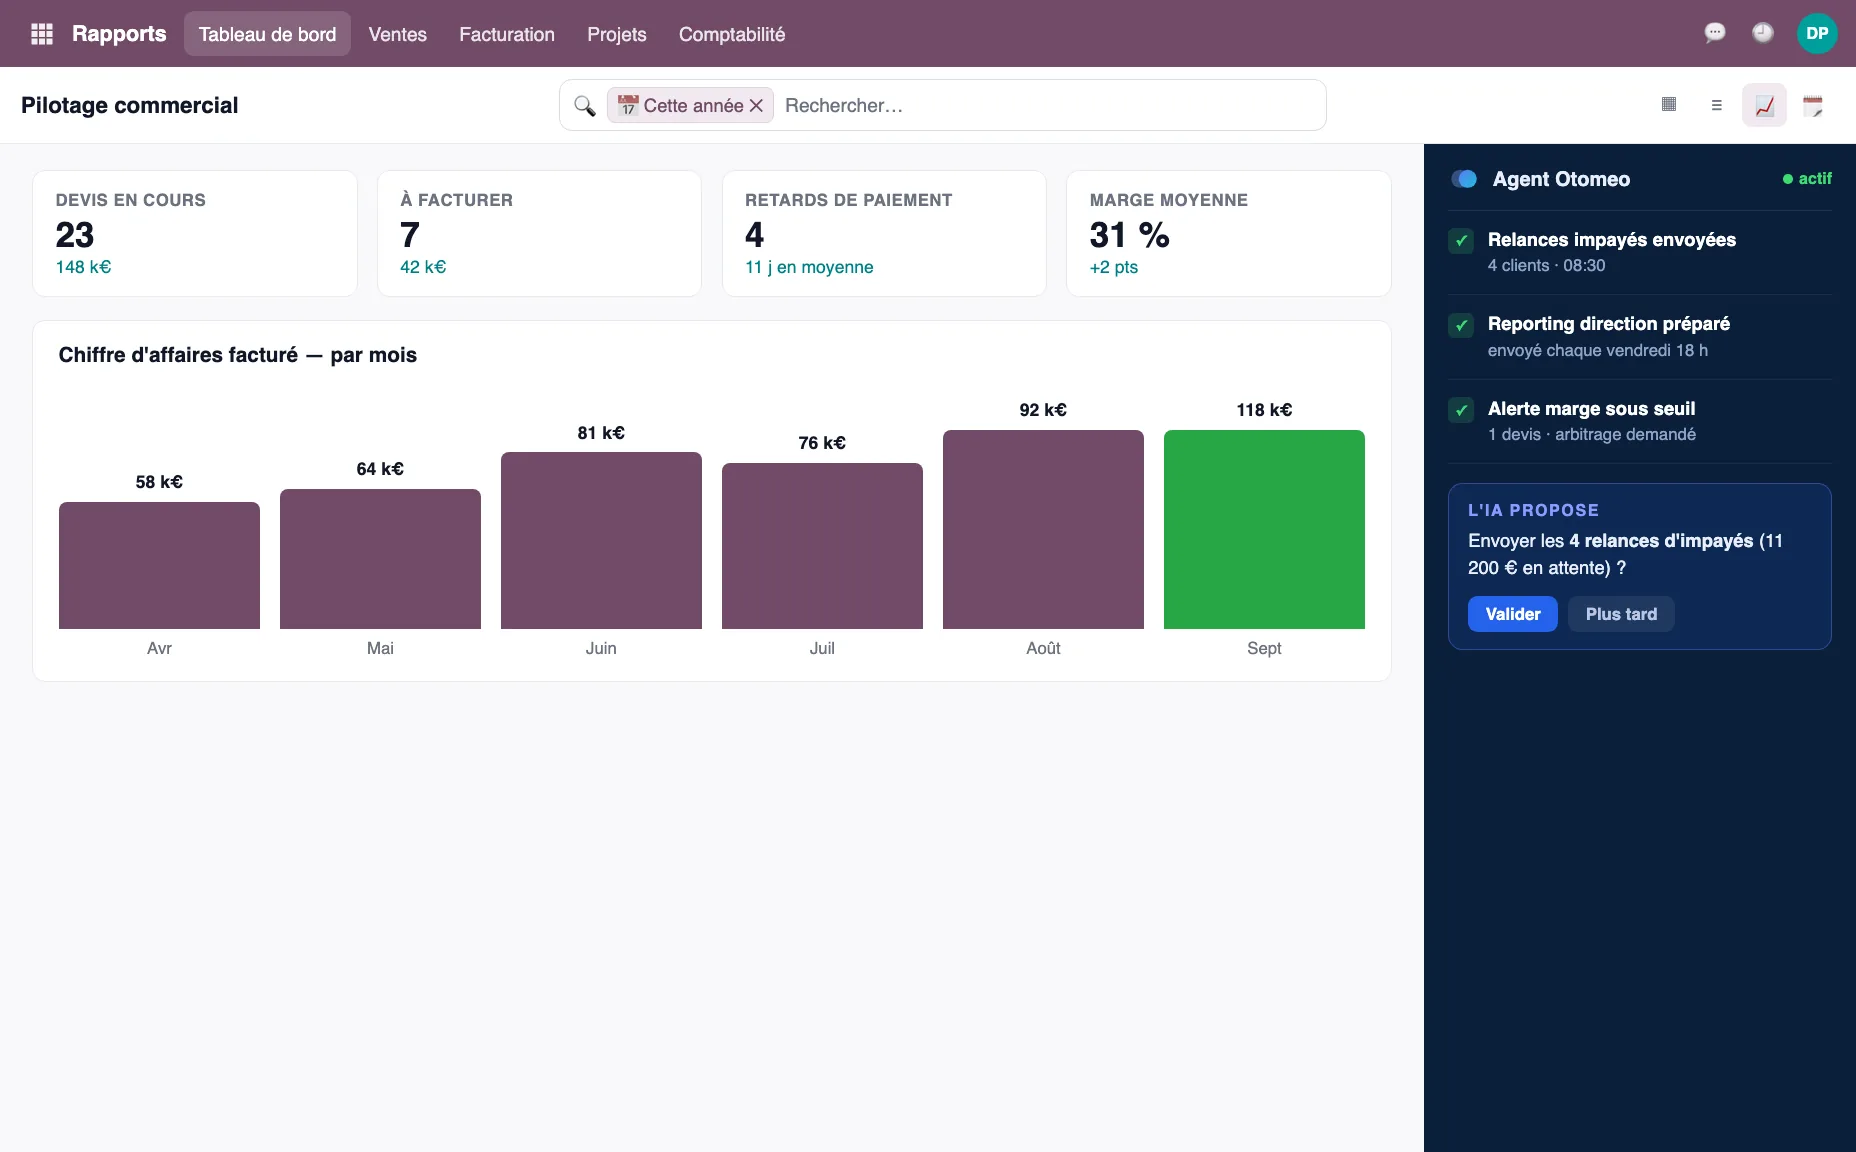Click the 118 k€ value label
Screen dimensions: 1856x1152
(x=1264, y=410)
